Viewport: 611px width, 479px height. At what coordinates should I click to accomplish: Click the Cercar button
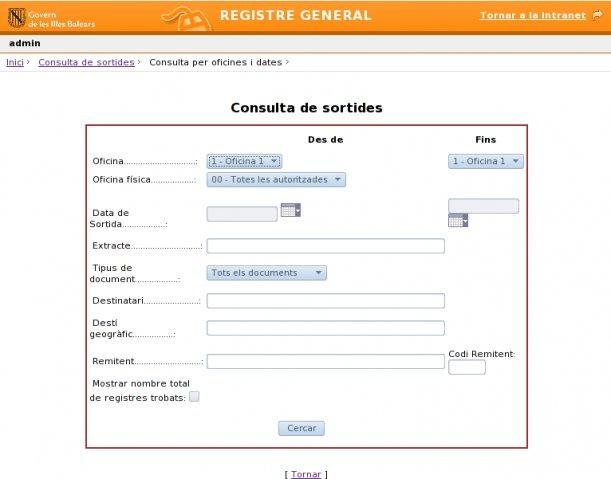301,428
